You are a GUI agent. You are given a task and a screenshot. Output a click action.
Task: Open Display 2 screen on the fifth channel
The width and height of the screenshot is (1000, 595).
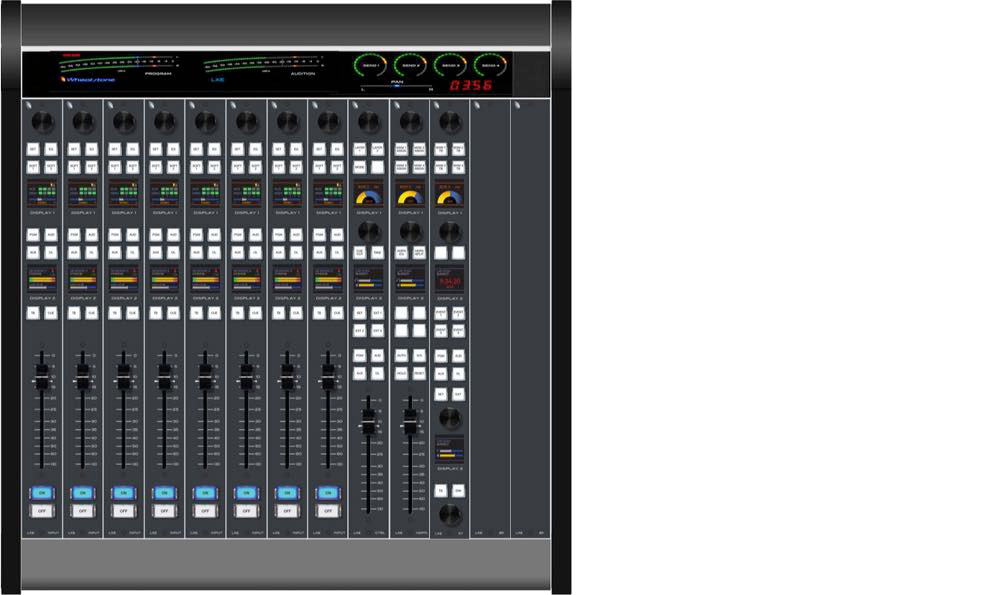(205, 278)
